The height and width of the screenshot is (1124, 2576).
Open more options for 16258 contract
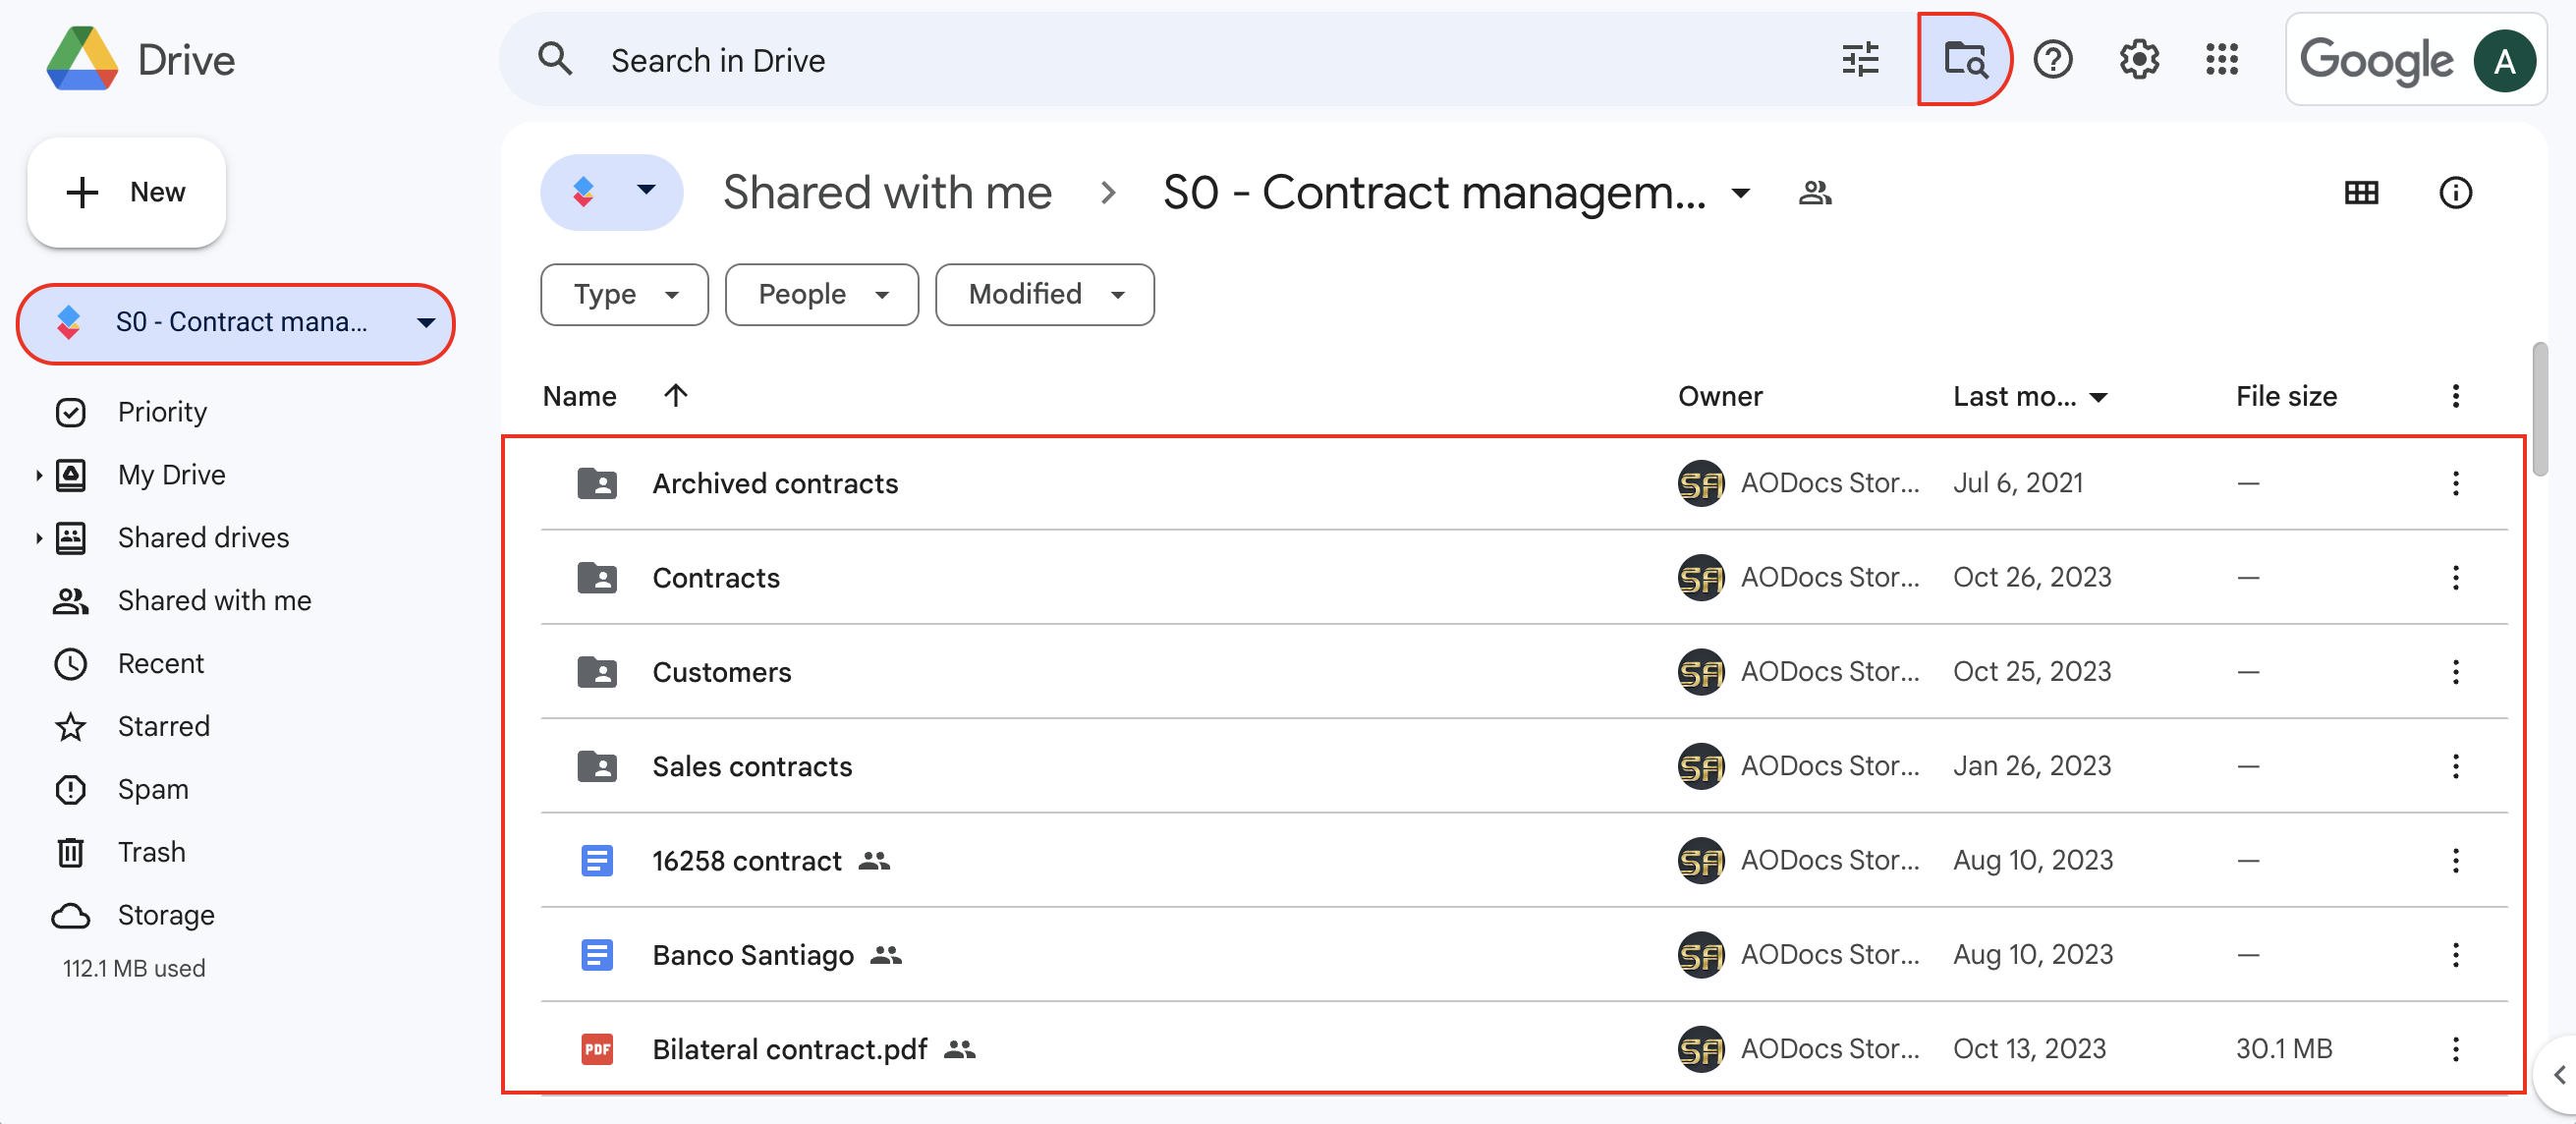(2455, 860)
